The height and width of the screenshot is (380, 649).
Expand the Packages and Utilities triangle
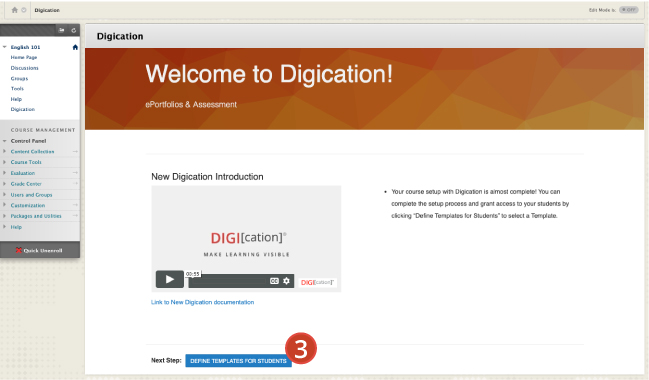click(x=5, y=216)
